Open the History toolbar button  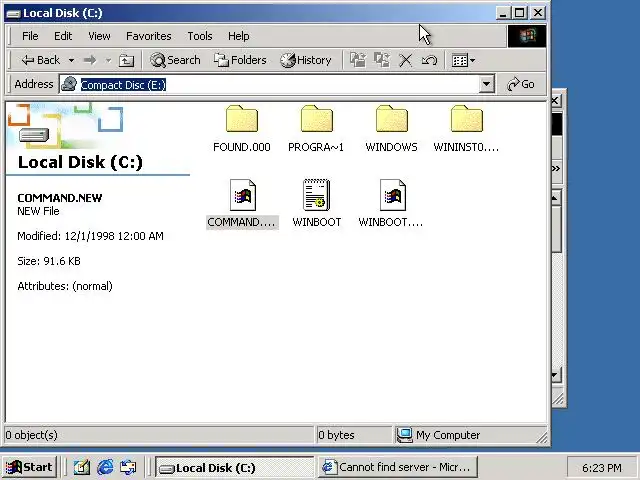pos(306,60)
